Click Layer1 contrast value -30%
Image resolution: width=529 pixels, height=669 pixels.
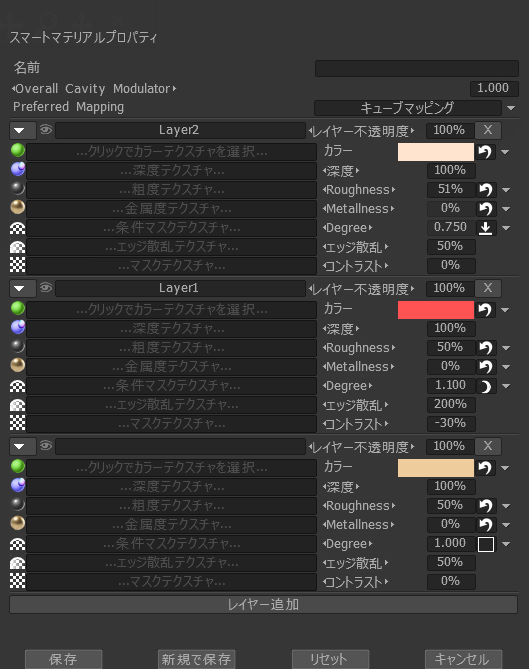point(451,423)
